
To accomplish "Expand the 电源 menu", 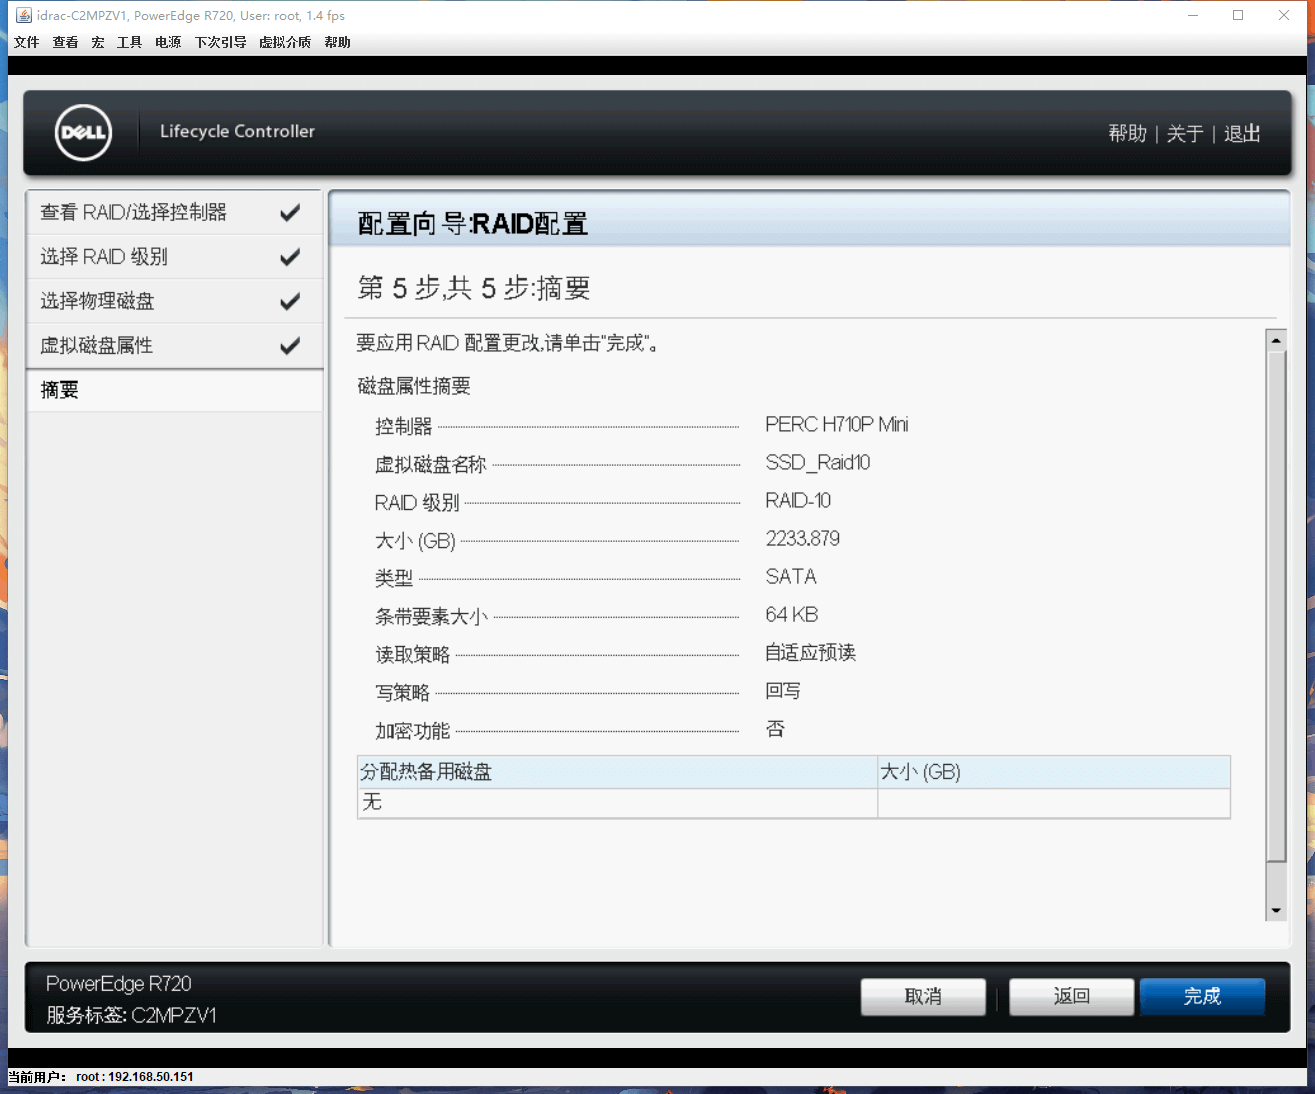I will [x=168, y=42].
